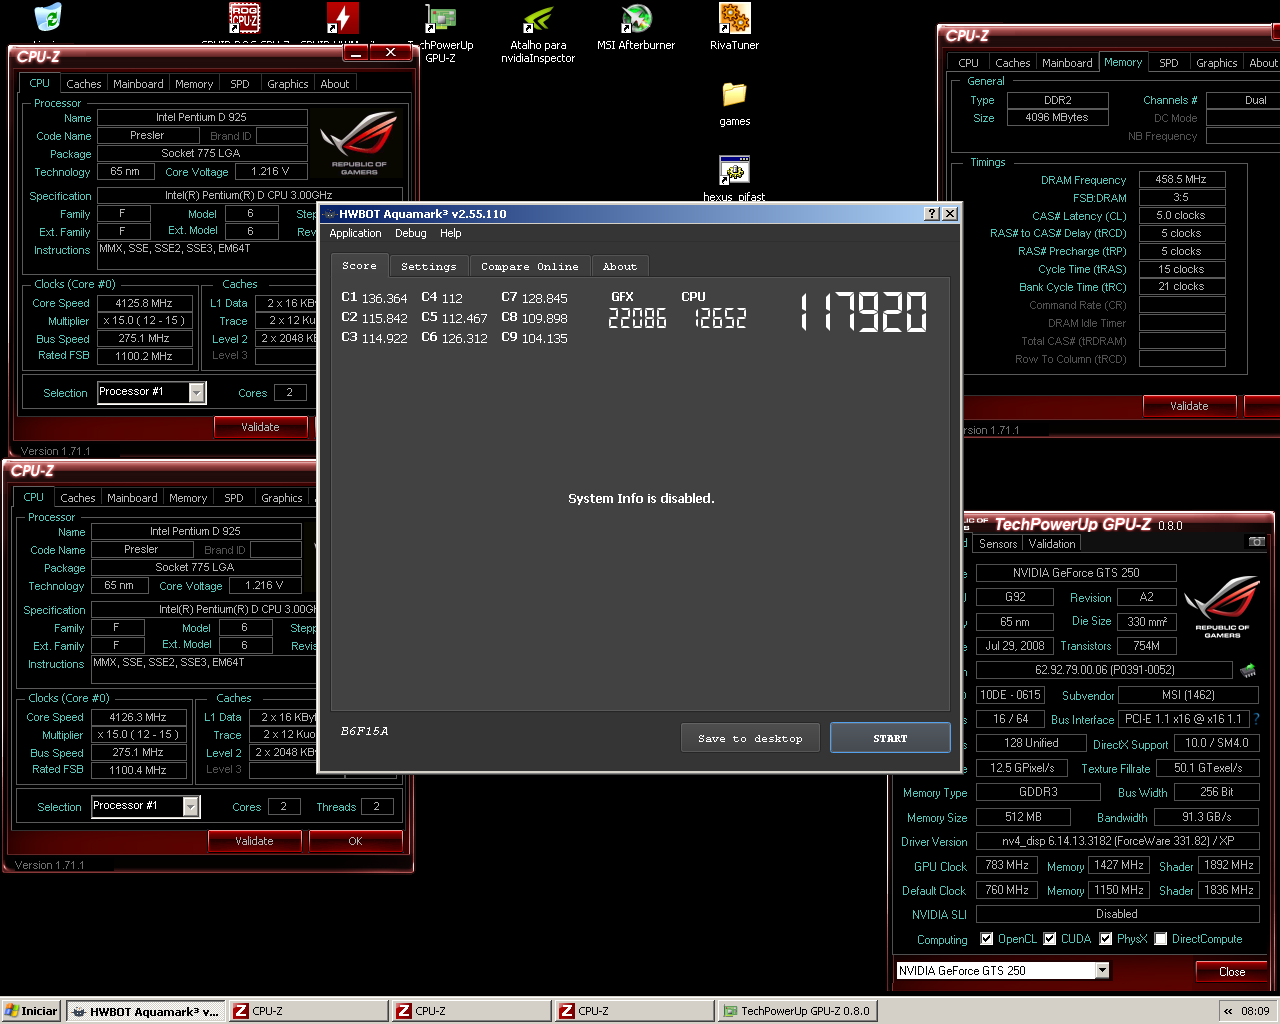Screen dimensions: 1280x1024
Task: Click DRAM Frequency 458.5 MHz field
Action: click(x=1182, y=180)
